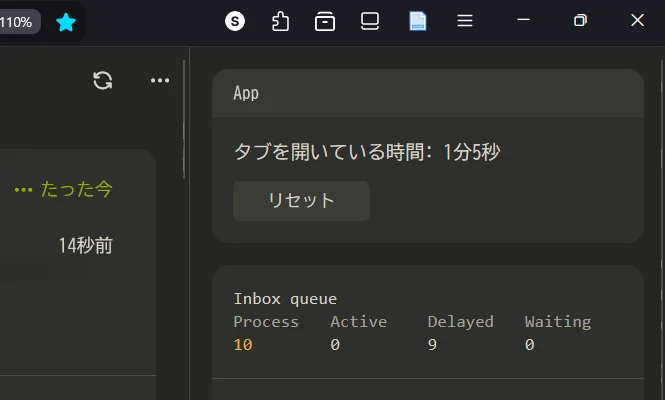Click the Inbox queue title
665x400 pixels.
pos(285,298)
